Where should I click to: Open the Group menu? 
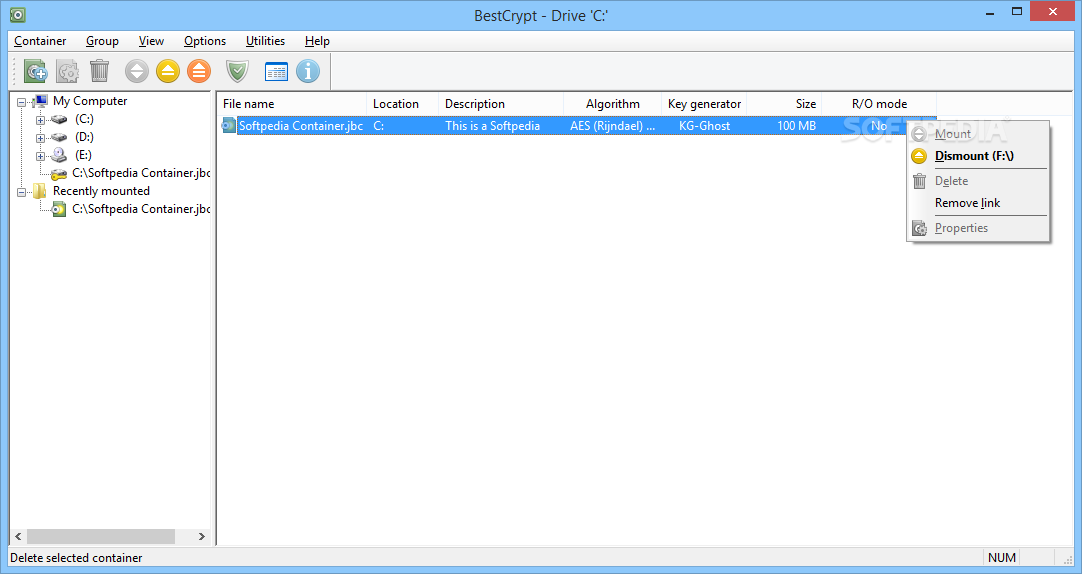(x=102, y=41)
